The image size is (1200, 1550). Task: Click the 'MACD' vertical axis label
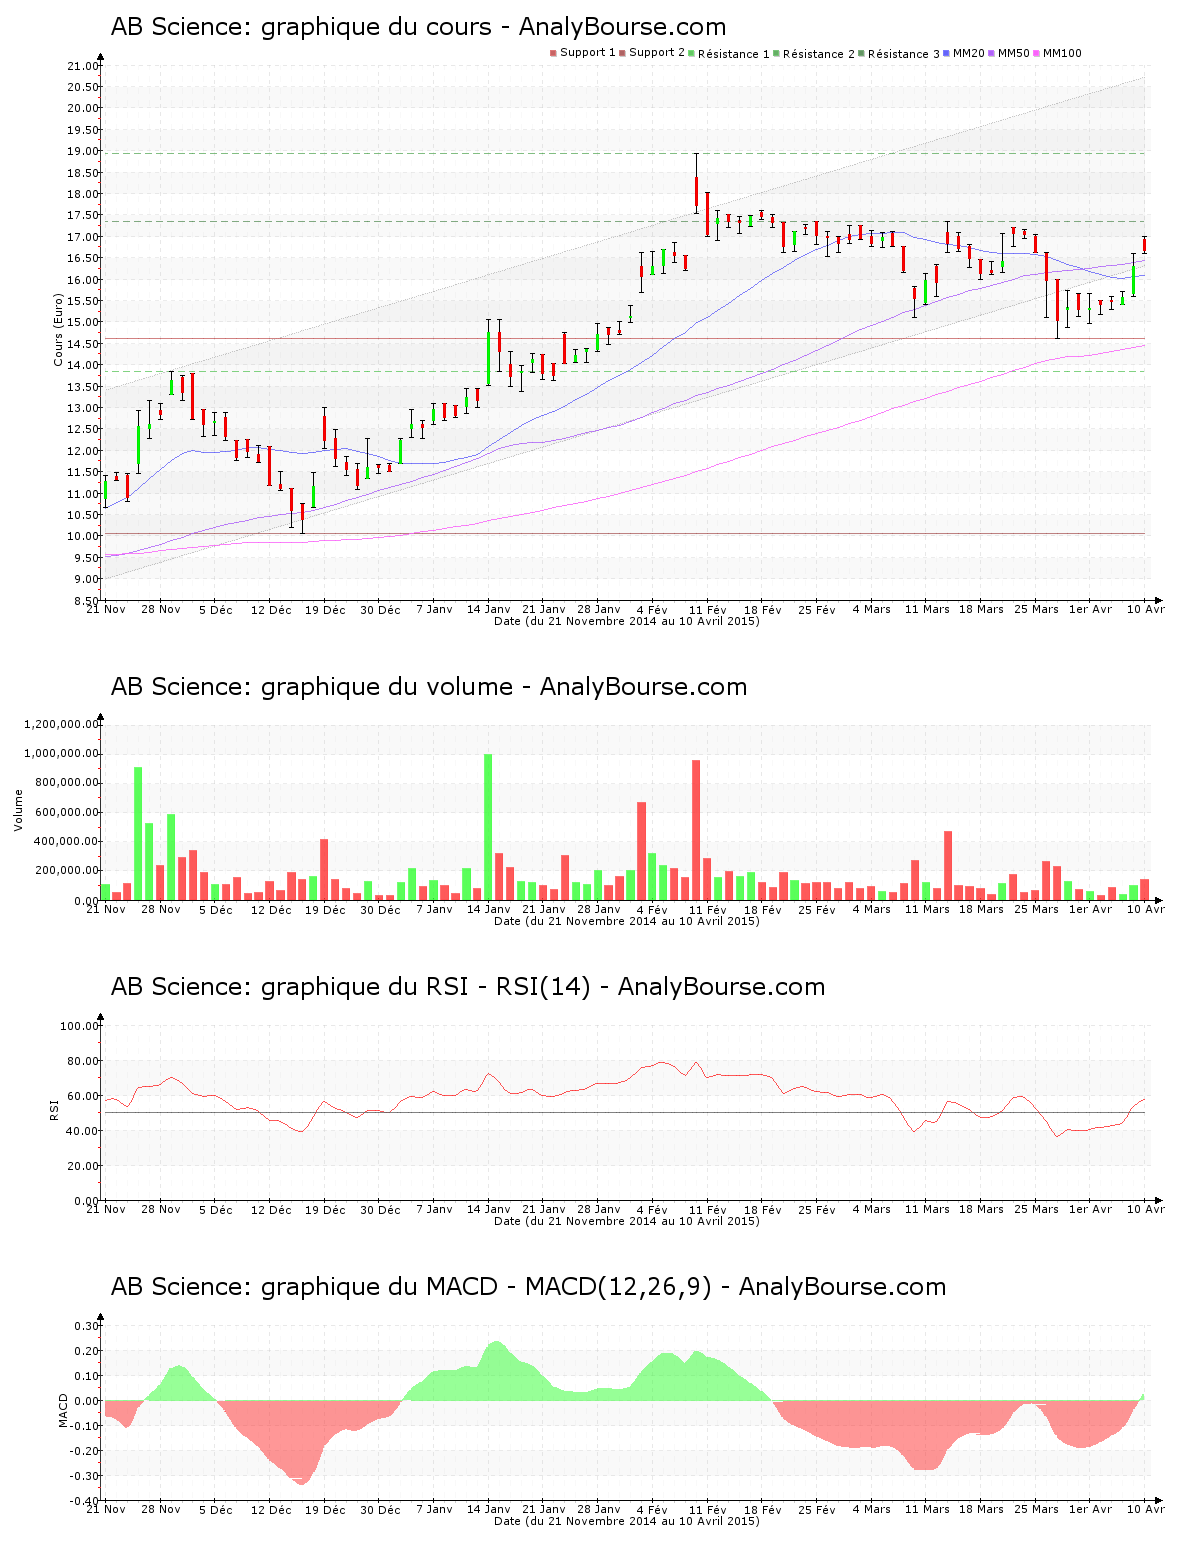pos(63,1410)
